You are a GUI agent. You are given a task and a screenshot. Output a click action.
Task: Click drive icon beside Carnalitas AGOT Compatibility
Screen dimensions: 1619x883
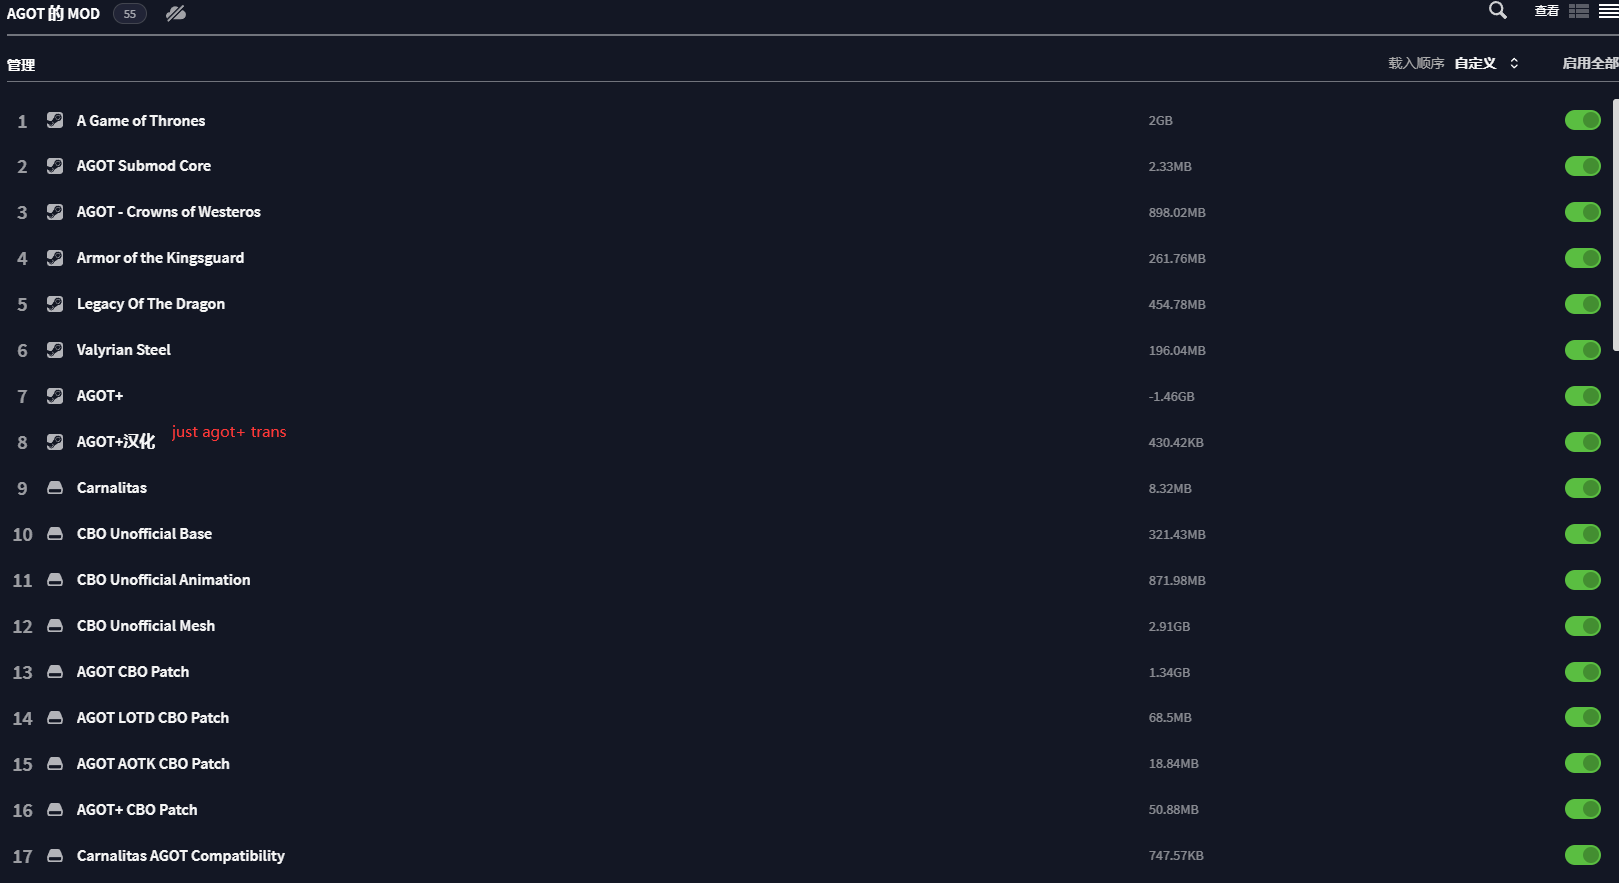pyautogui.click(x=55, y=856)
